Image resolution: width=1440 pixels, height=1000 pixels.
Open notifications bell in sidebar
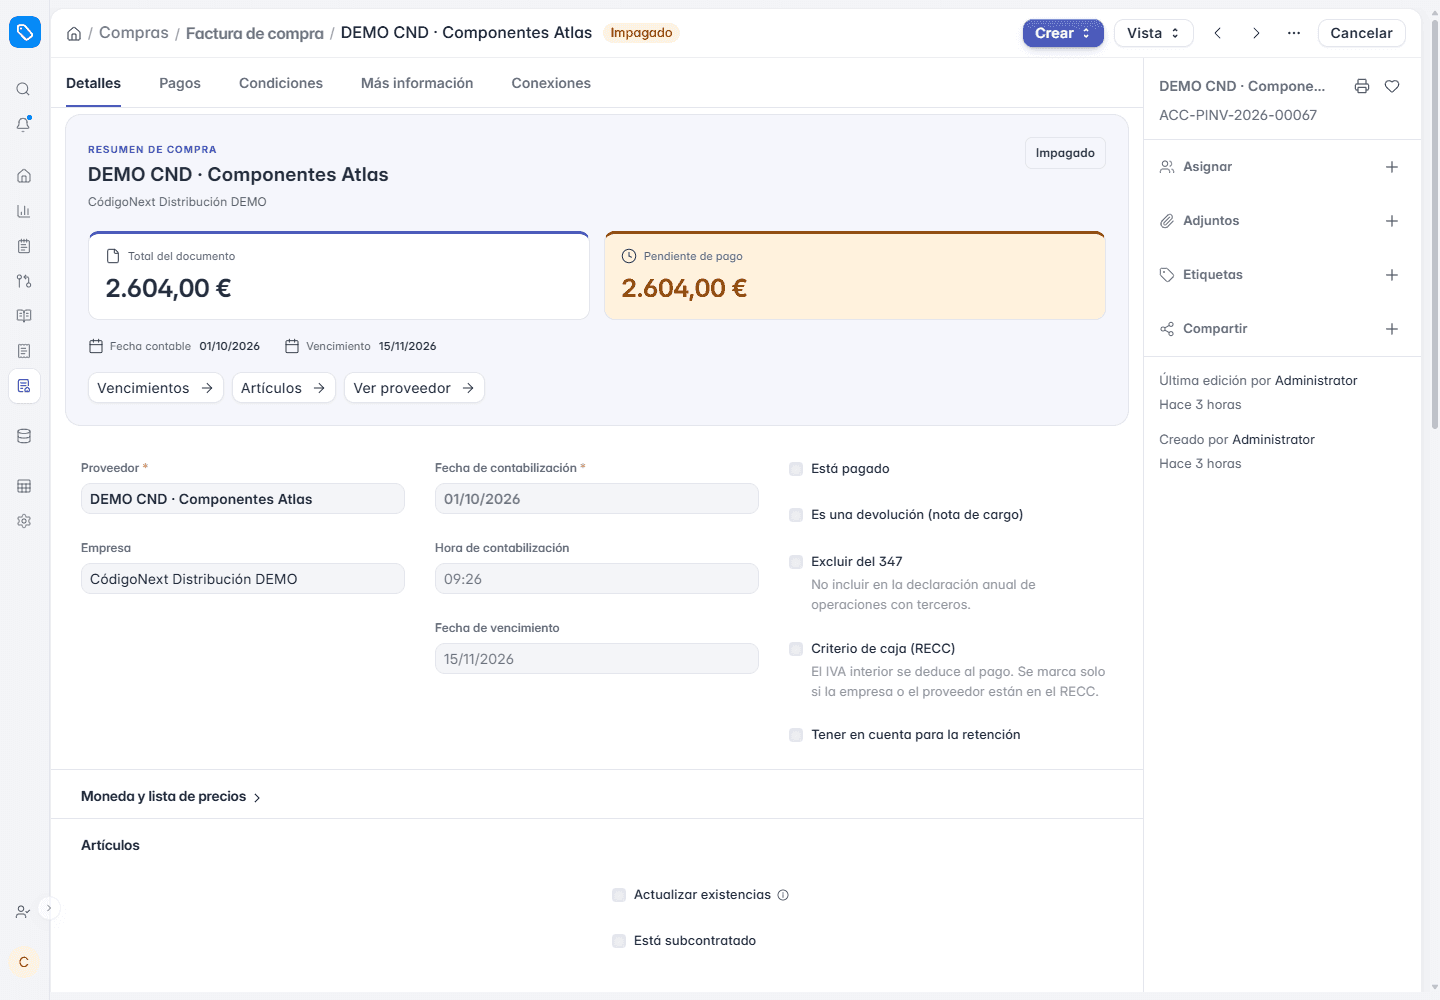tap(23, 124)
